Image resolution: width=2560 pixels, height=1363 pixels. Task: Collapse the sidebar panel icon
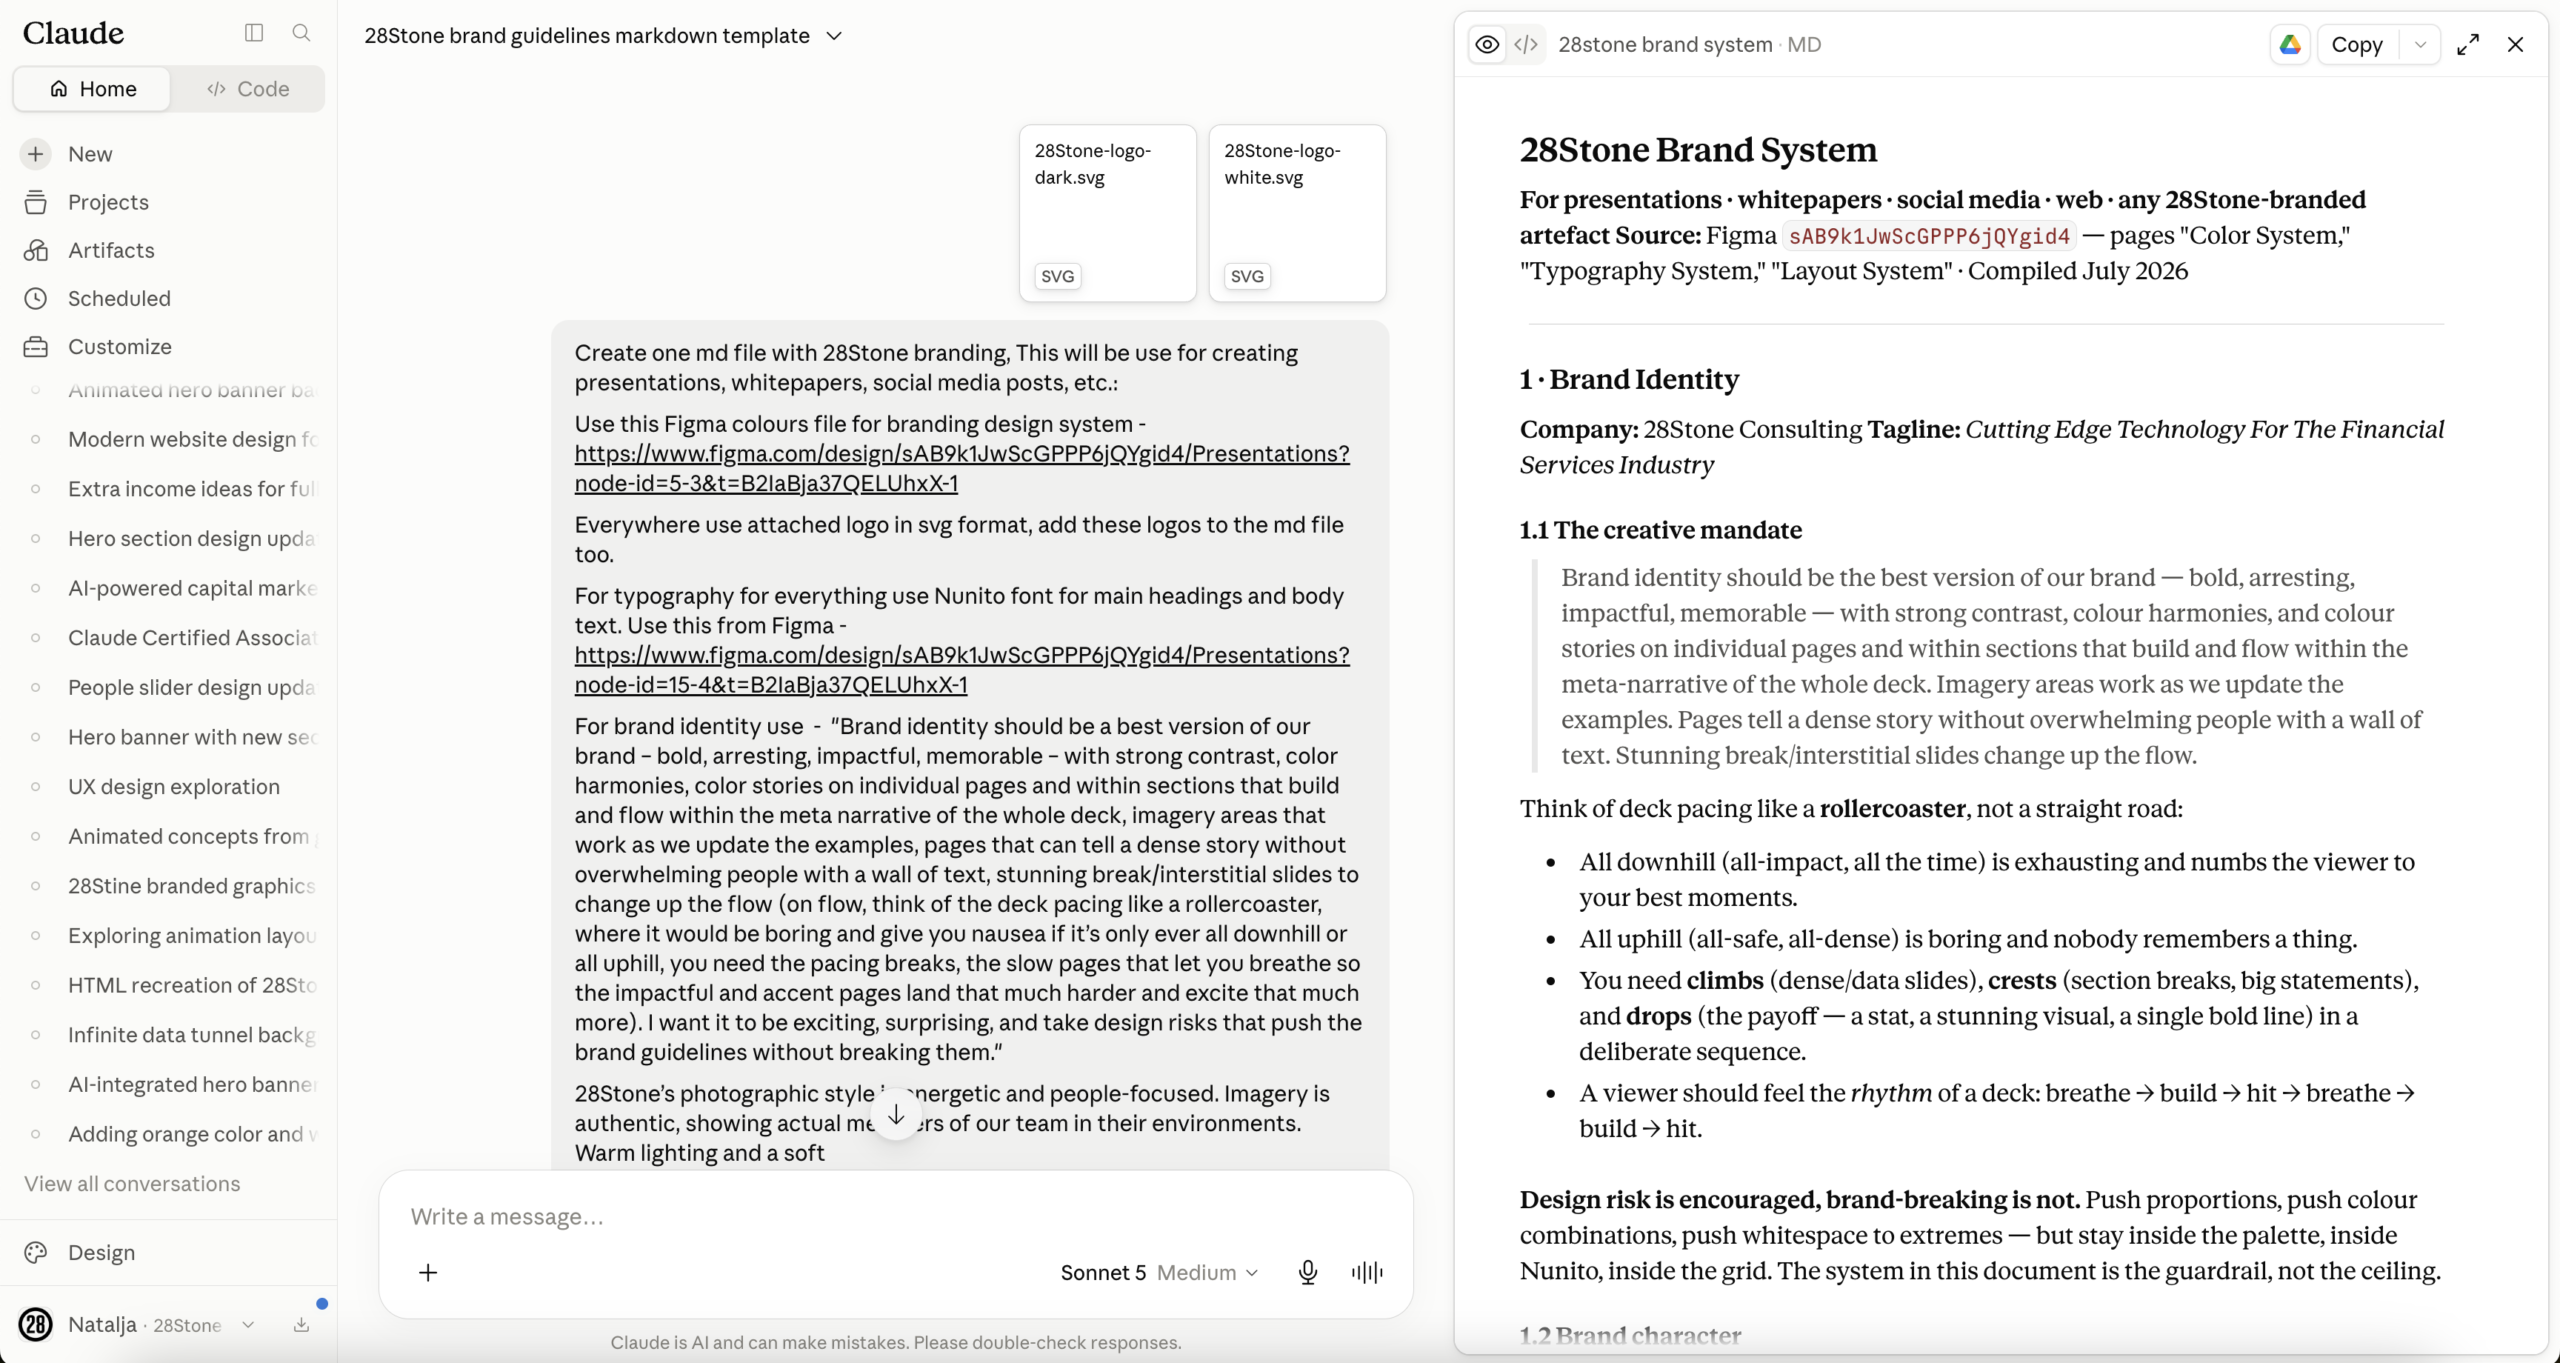[x=254, y=33]
